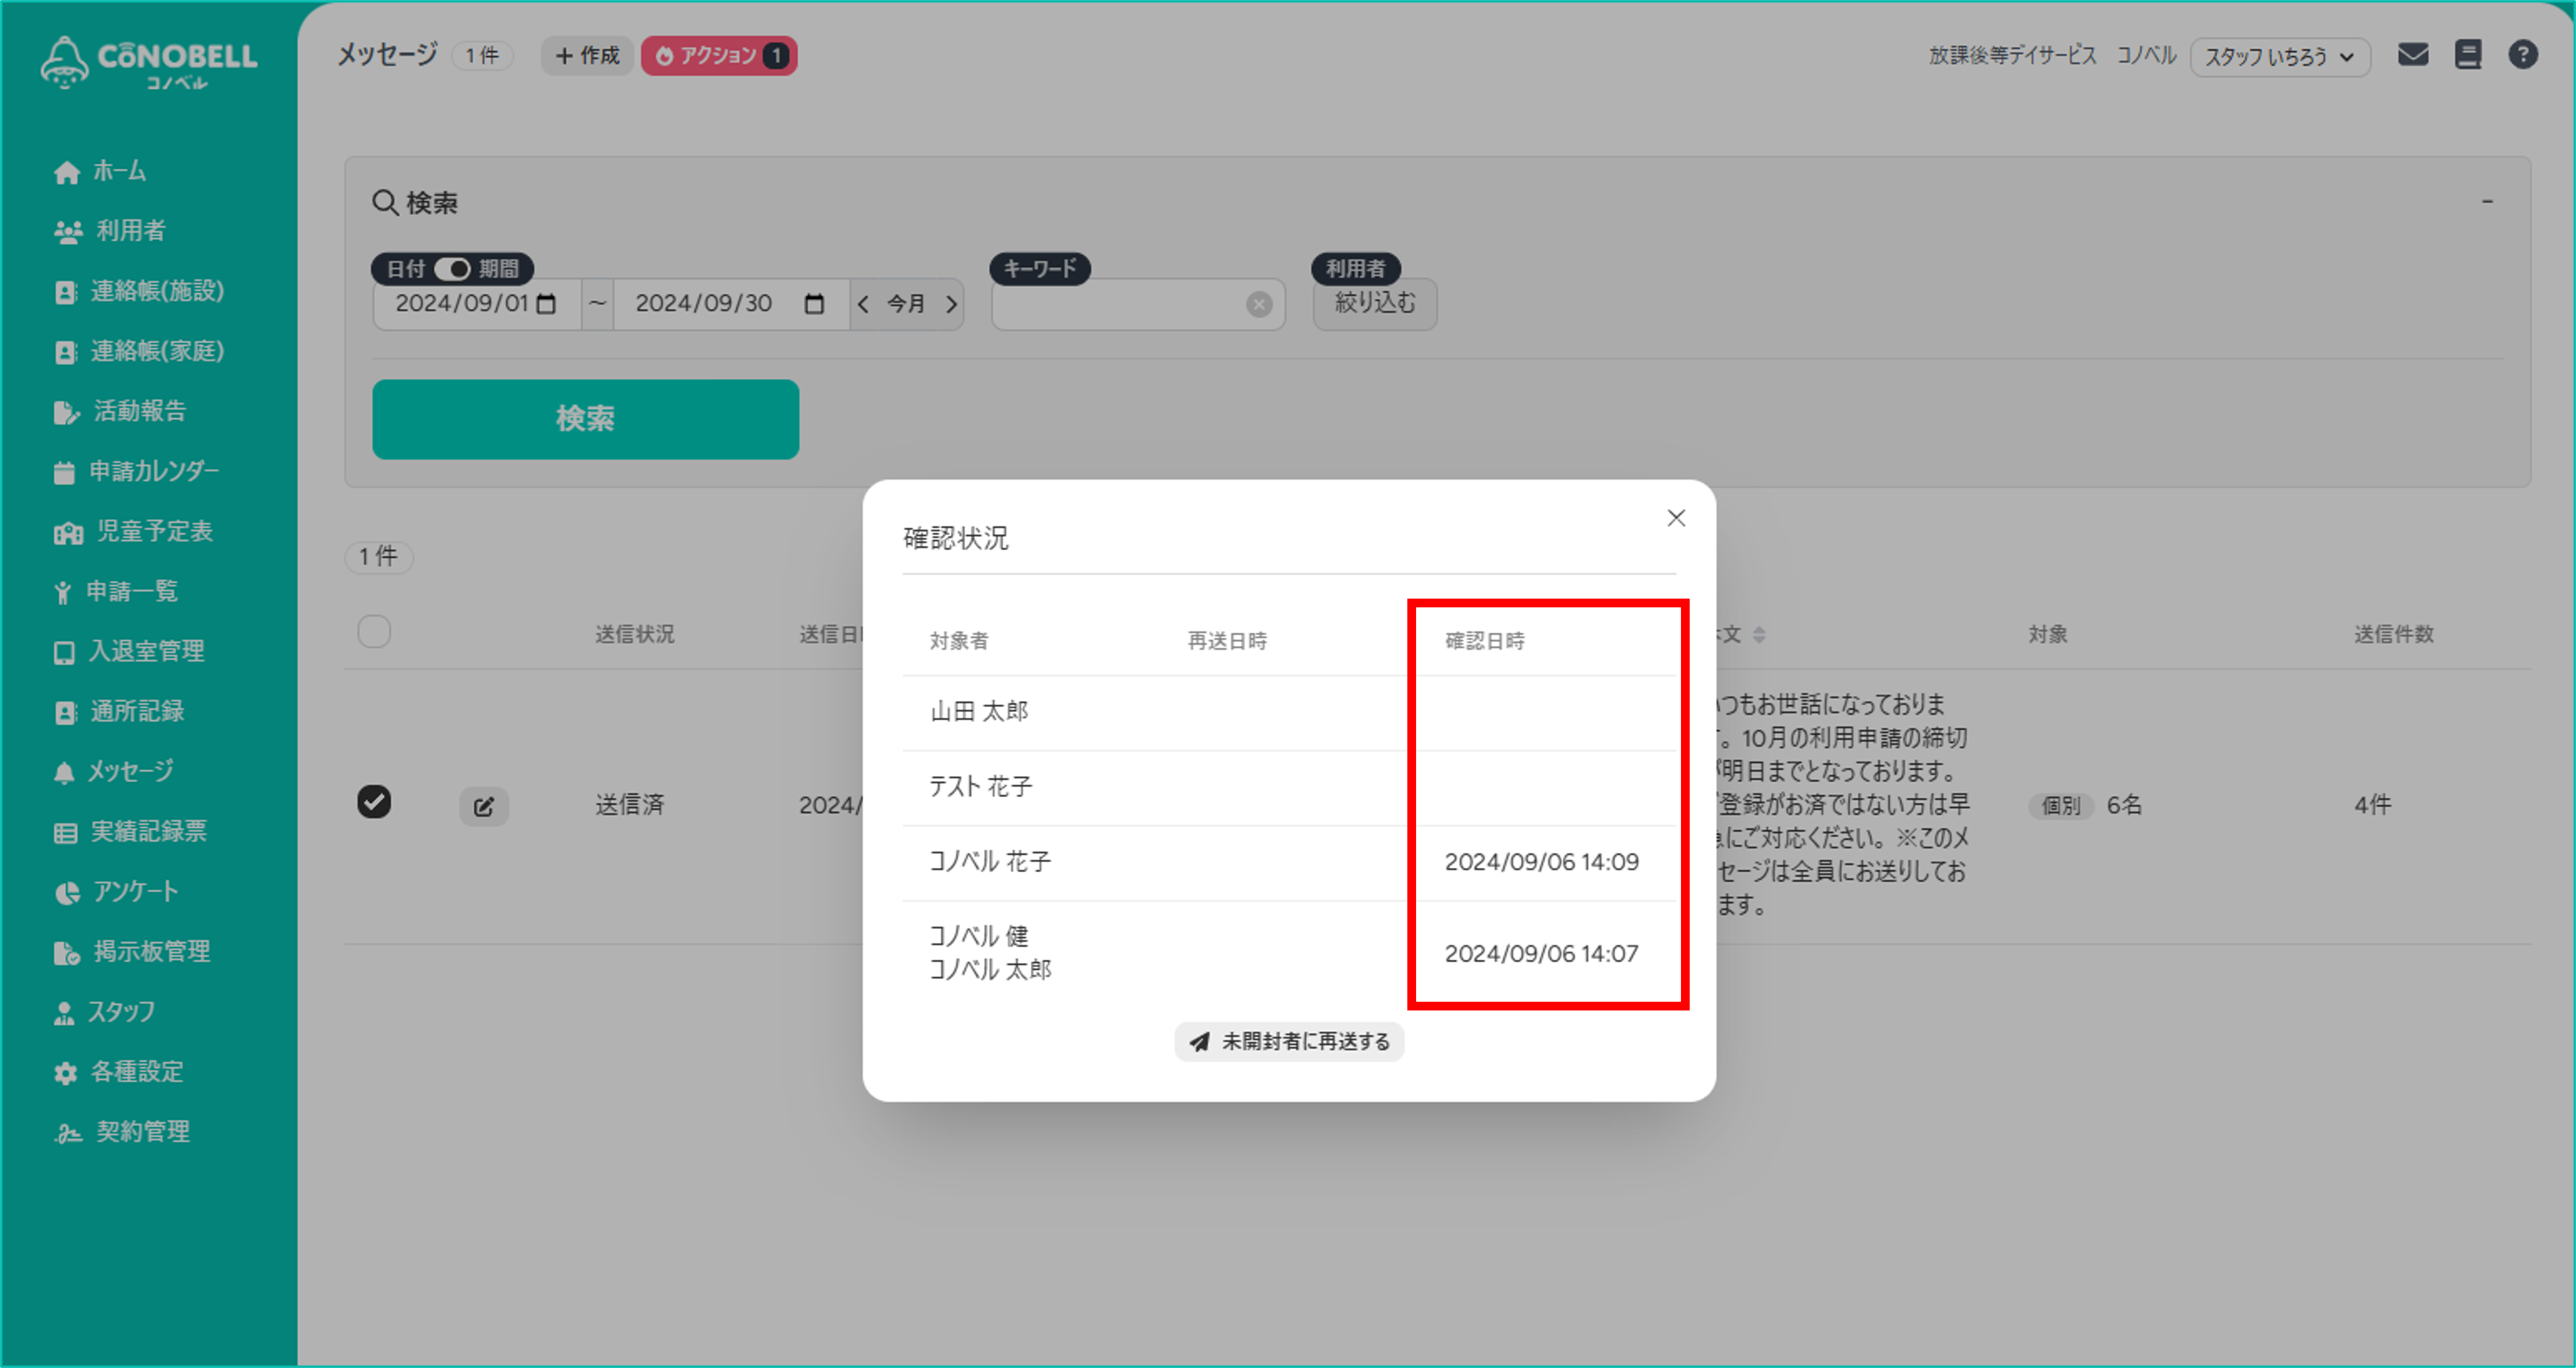Toggle the 日付/期間 switch

pos(453,269)
